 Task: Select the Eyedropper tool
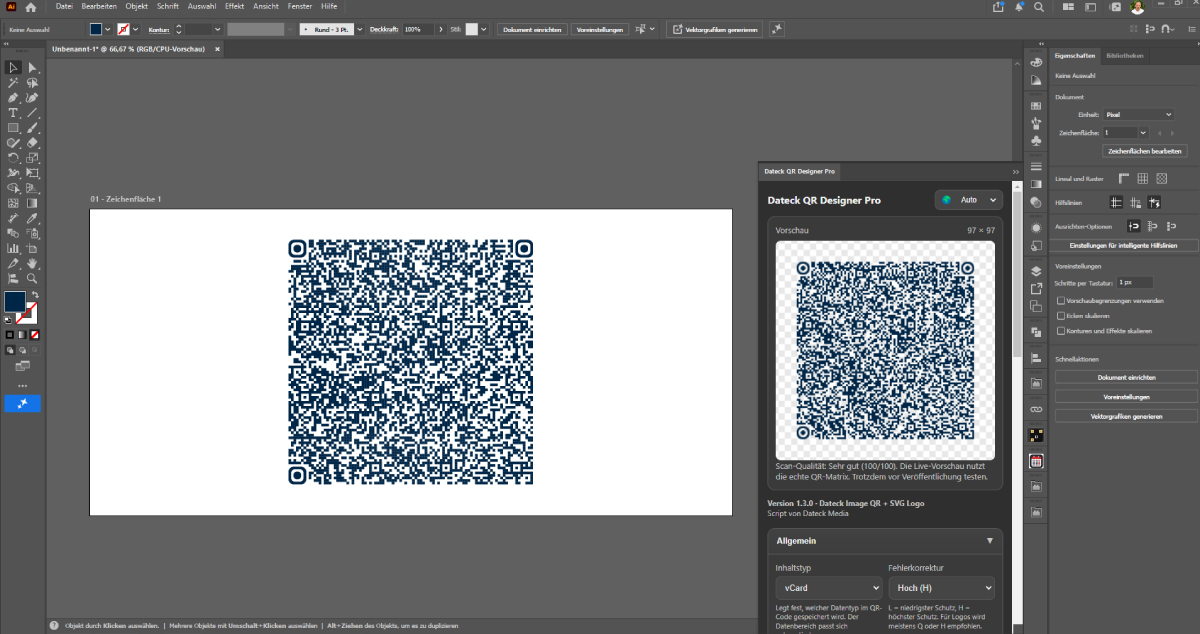point(32,217)
